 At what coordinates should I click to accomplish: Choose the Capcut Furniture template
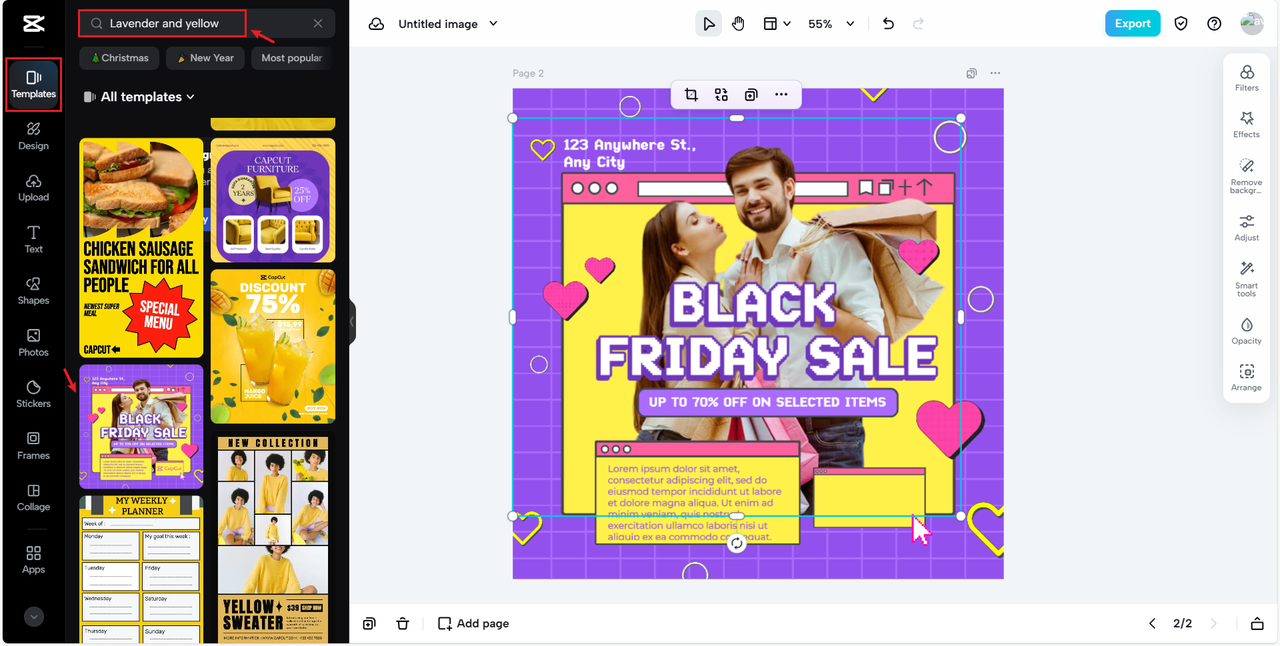point(273,200)
